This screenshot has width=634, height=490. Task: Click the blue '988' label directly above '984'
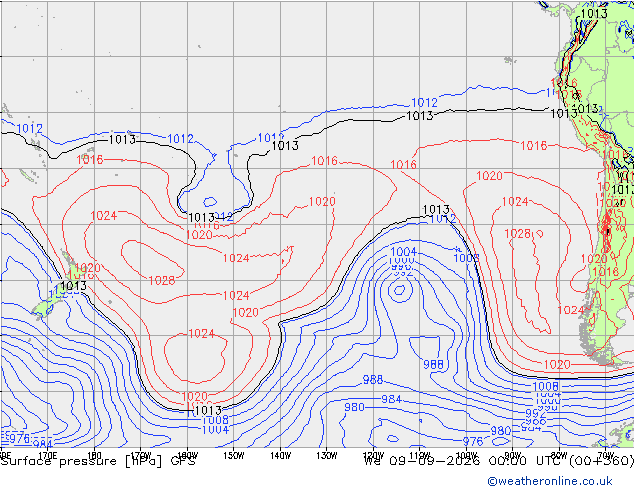pyautogui.click(x=372, y=380)
